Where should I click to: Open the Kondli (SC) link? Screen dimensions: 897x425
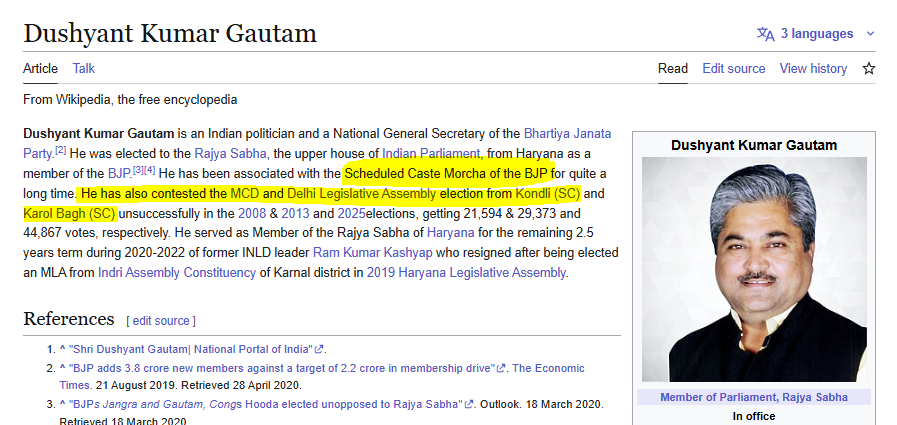[x=547, y=194]
